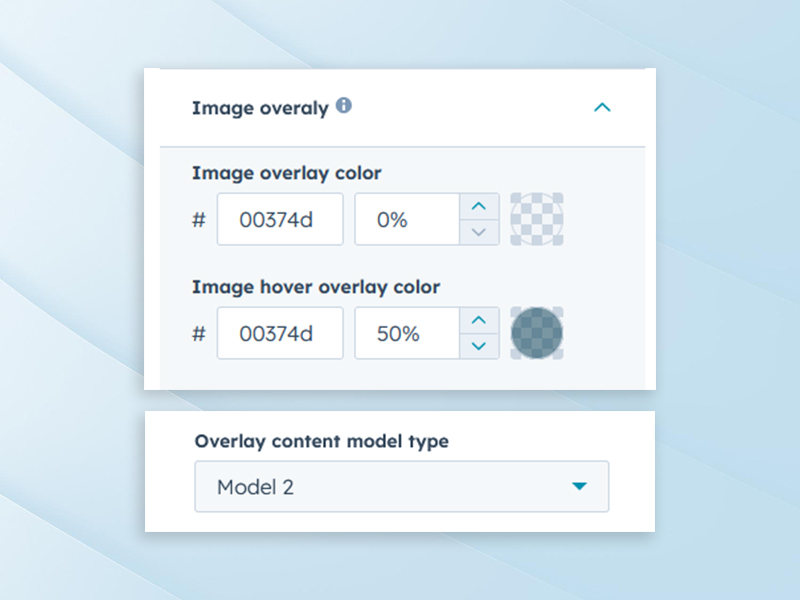Click the 50% hover opacity input field
The width and height of the screenshot is (800, 600).
(x=406, y=333)
